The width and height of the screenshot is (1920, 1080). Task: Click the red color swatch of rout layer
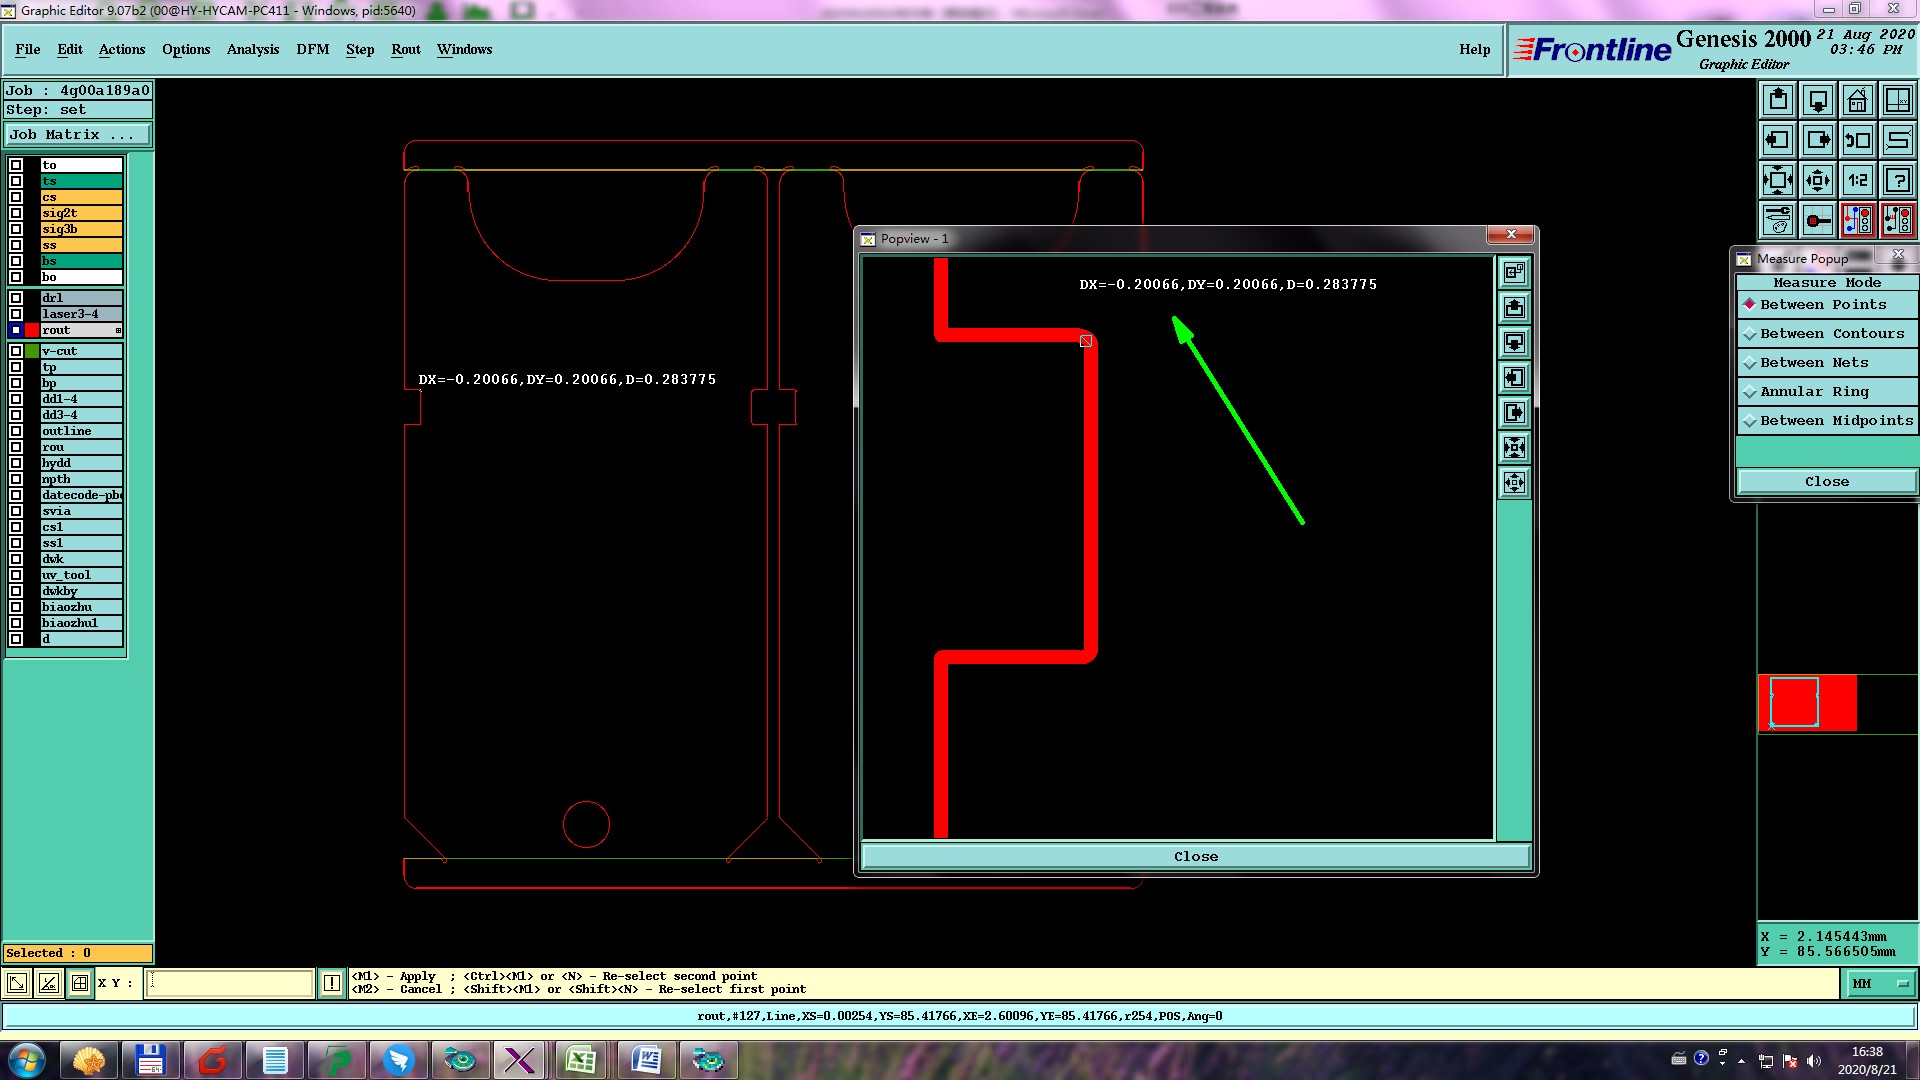[x=32, y=330]
